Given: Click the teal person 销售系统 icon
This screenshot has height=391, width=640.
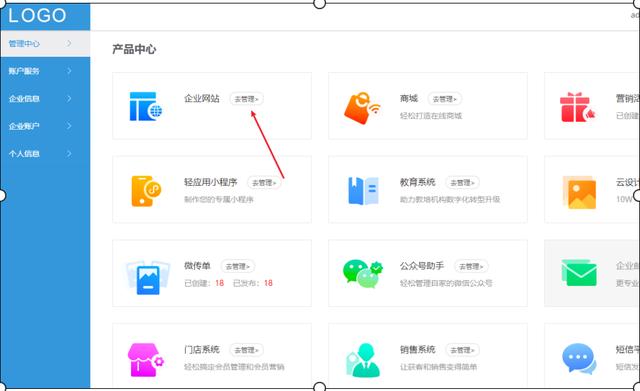Looking at the screenshot, I should coord(363,360).
